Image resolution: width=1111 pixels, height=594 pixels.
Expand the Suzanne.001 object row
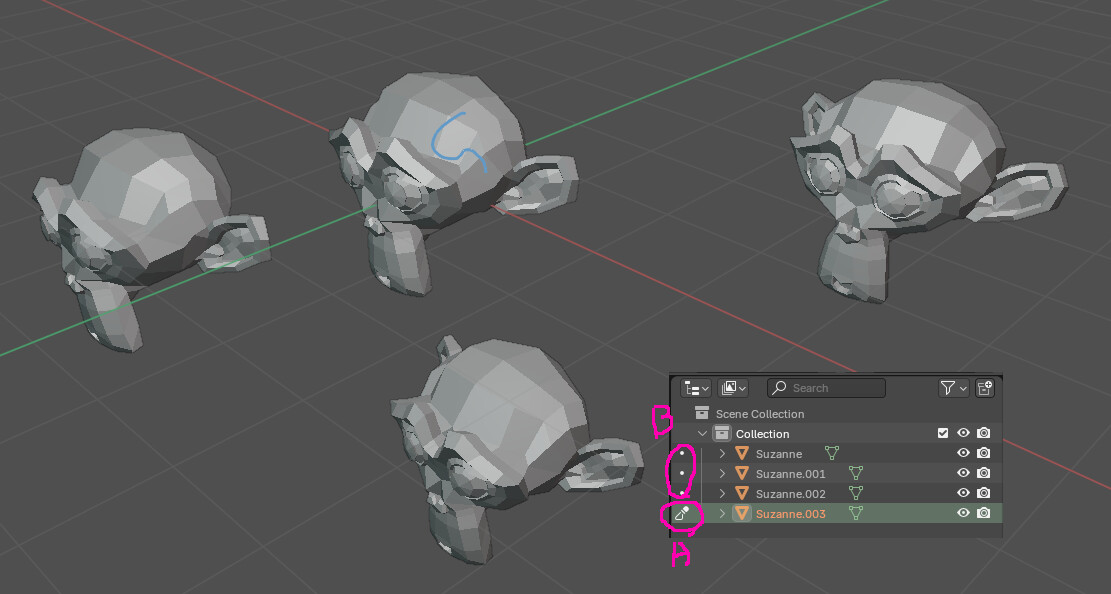click(722, 473)
